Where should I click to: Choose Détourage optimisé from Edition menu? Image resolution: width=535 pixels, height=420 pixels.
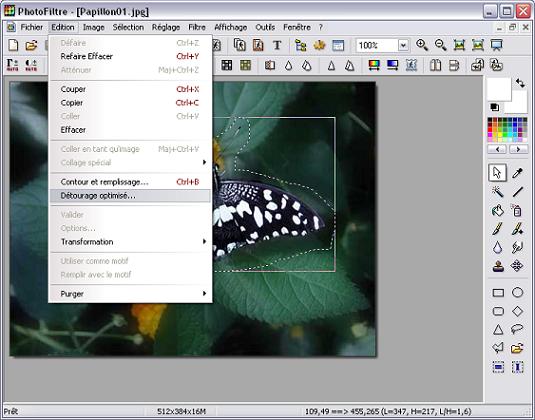(130, 196)
